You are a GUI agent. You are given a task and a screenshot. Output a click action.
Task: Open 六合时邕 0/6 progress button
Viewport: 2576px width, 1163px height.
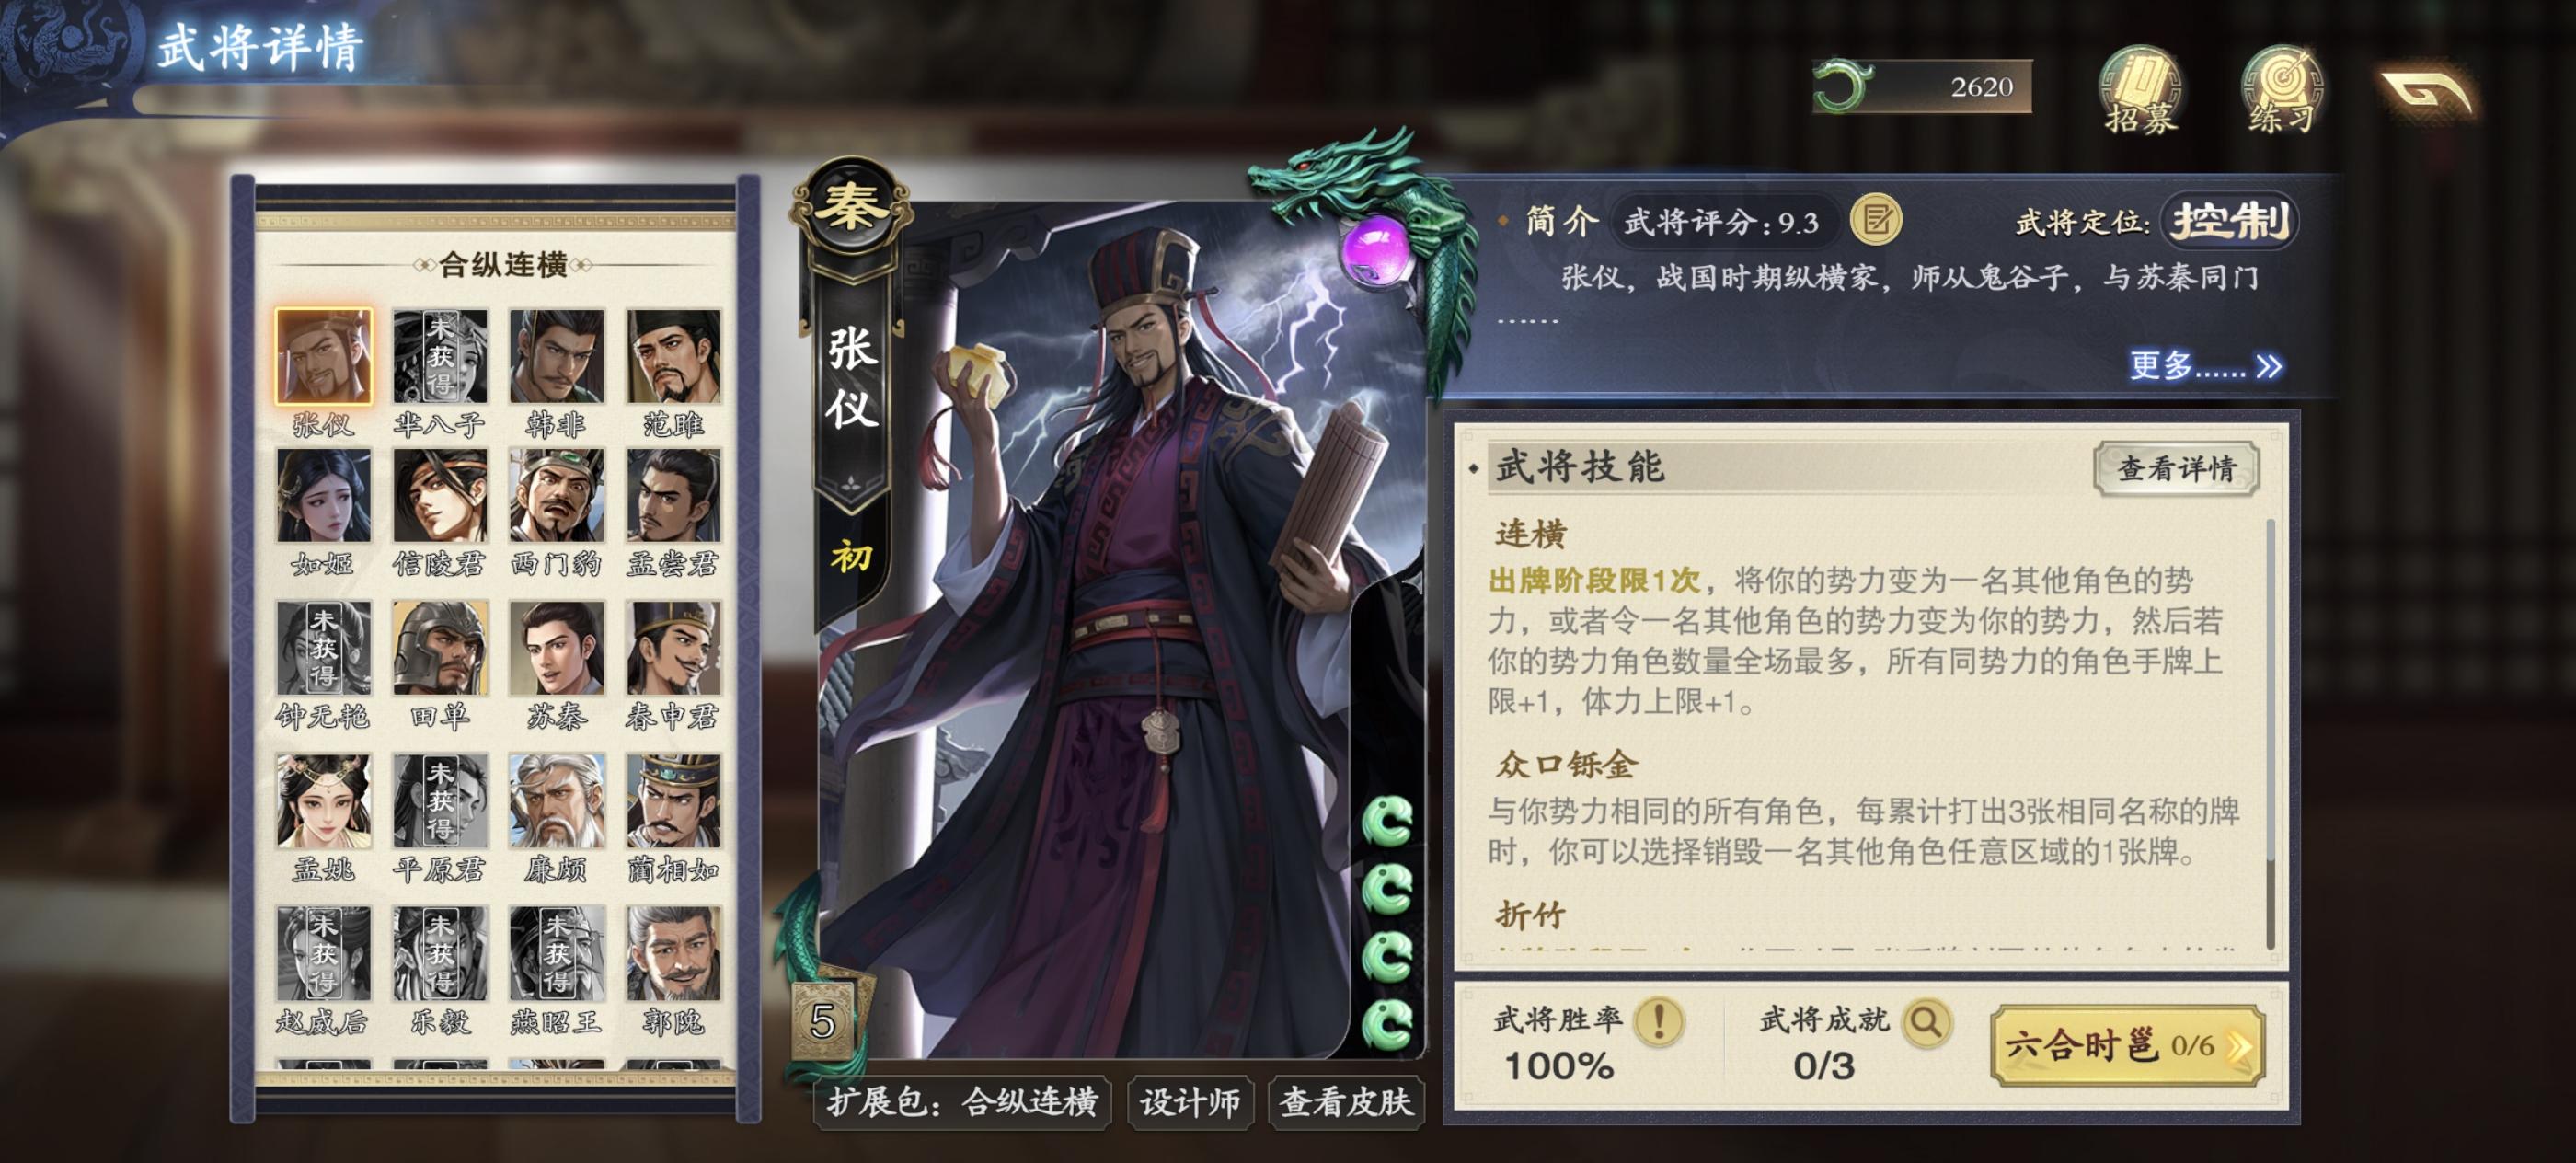click(2128, 1046)
